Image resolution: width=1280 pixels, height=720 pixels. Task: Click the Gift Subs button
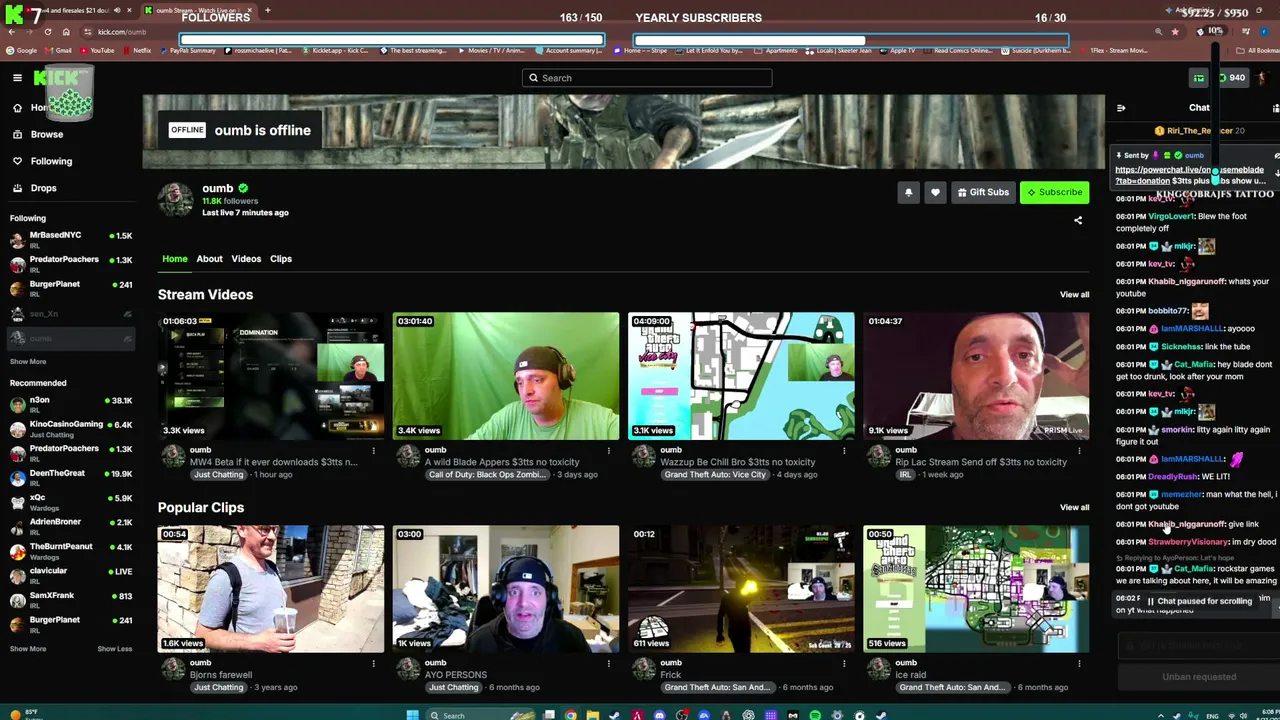tap(983, 192)
